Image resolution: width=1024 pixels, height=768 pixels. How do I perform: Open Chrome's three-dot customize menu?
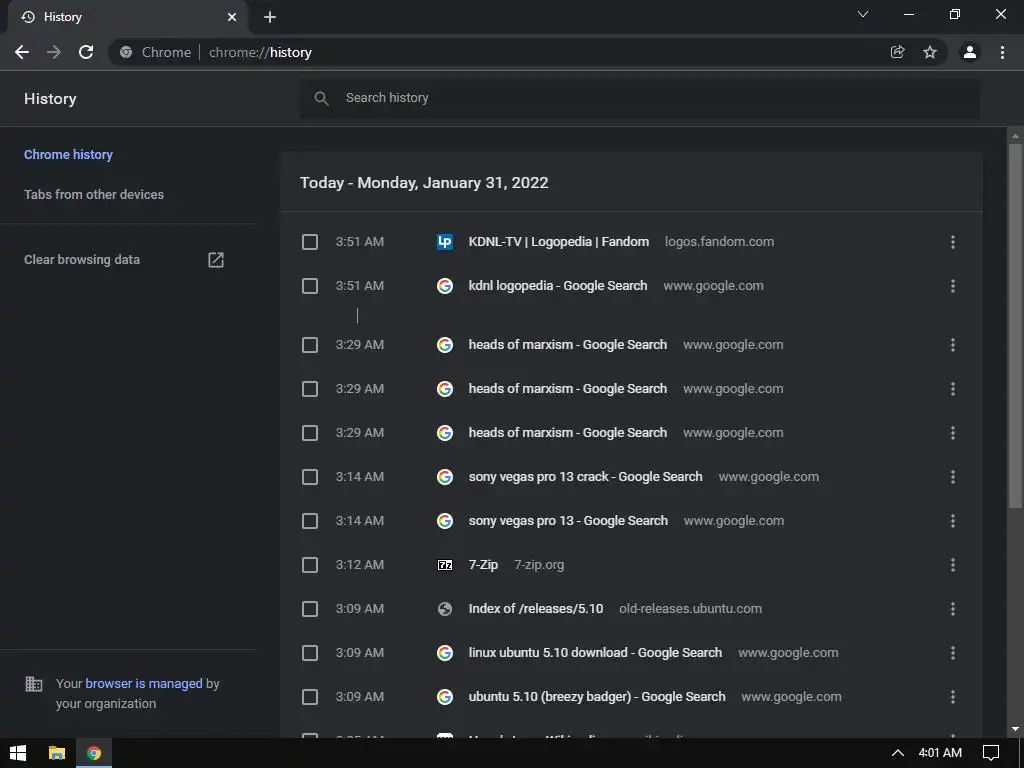click(x=1002, y=52)
